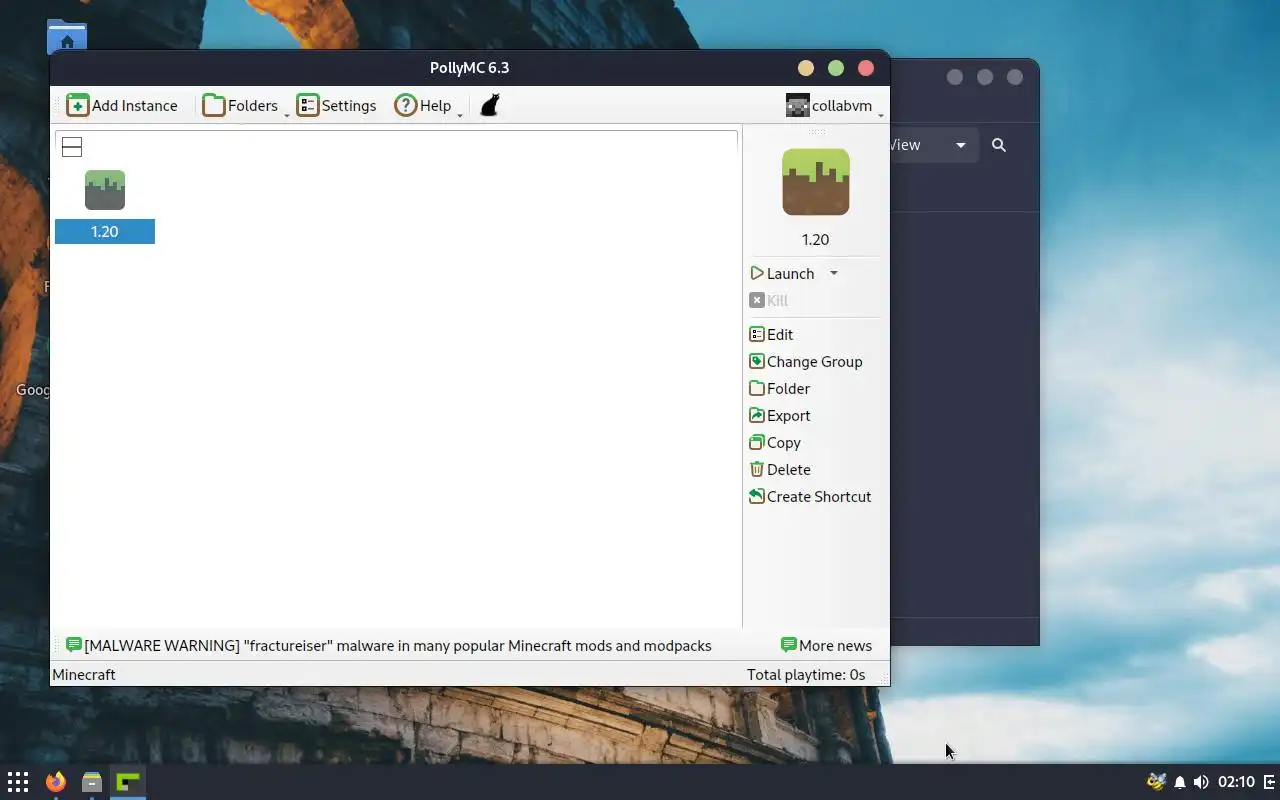Expand the Folders dropdown arrow

287,115
